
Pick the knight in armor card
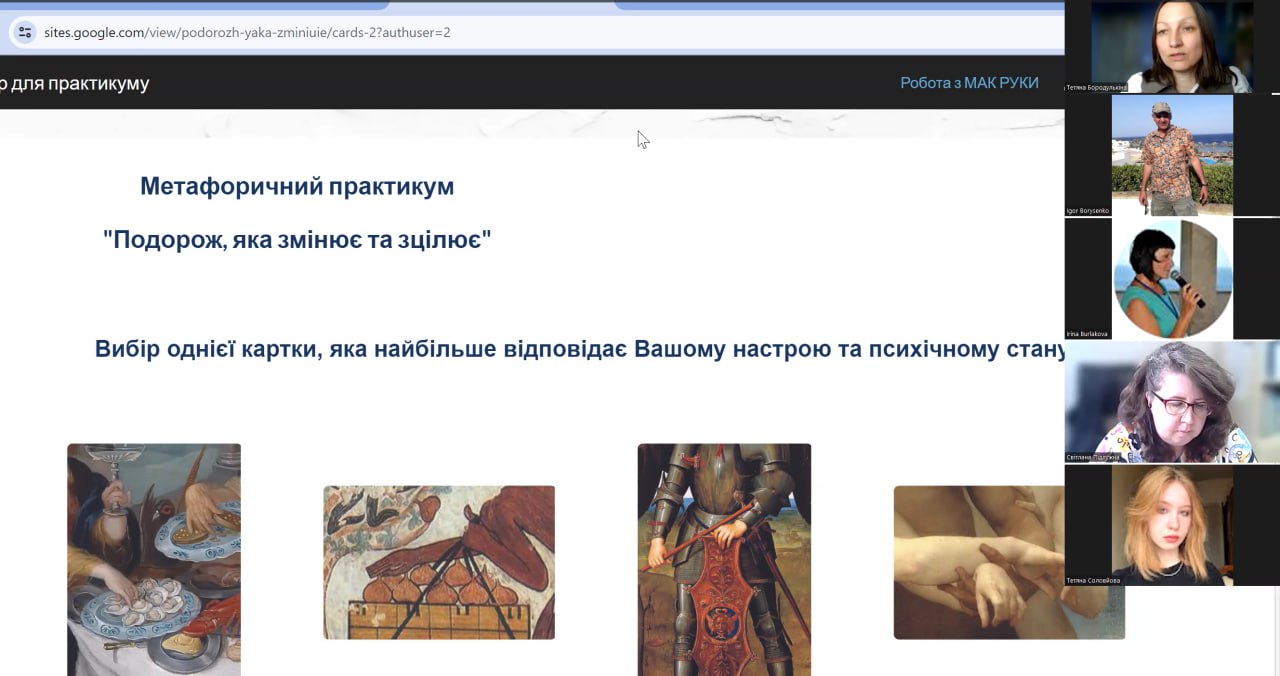(724, 559)
